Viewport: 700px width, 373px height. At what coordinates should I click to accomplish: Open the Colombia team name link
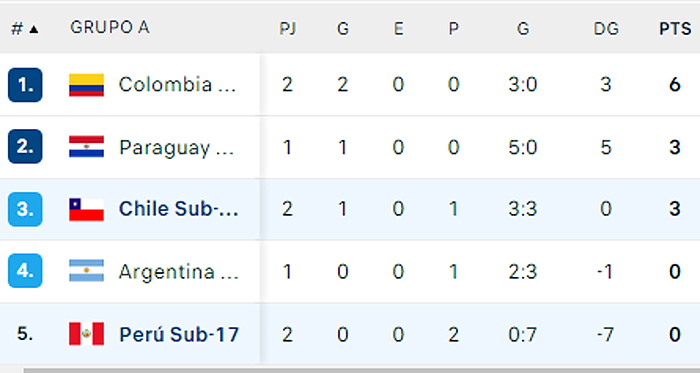click(177, 85)
